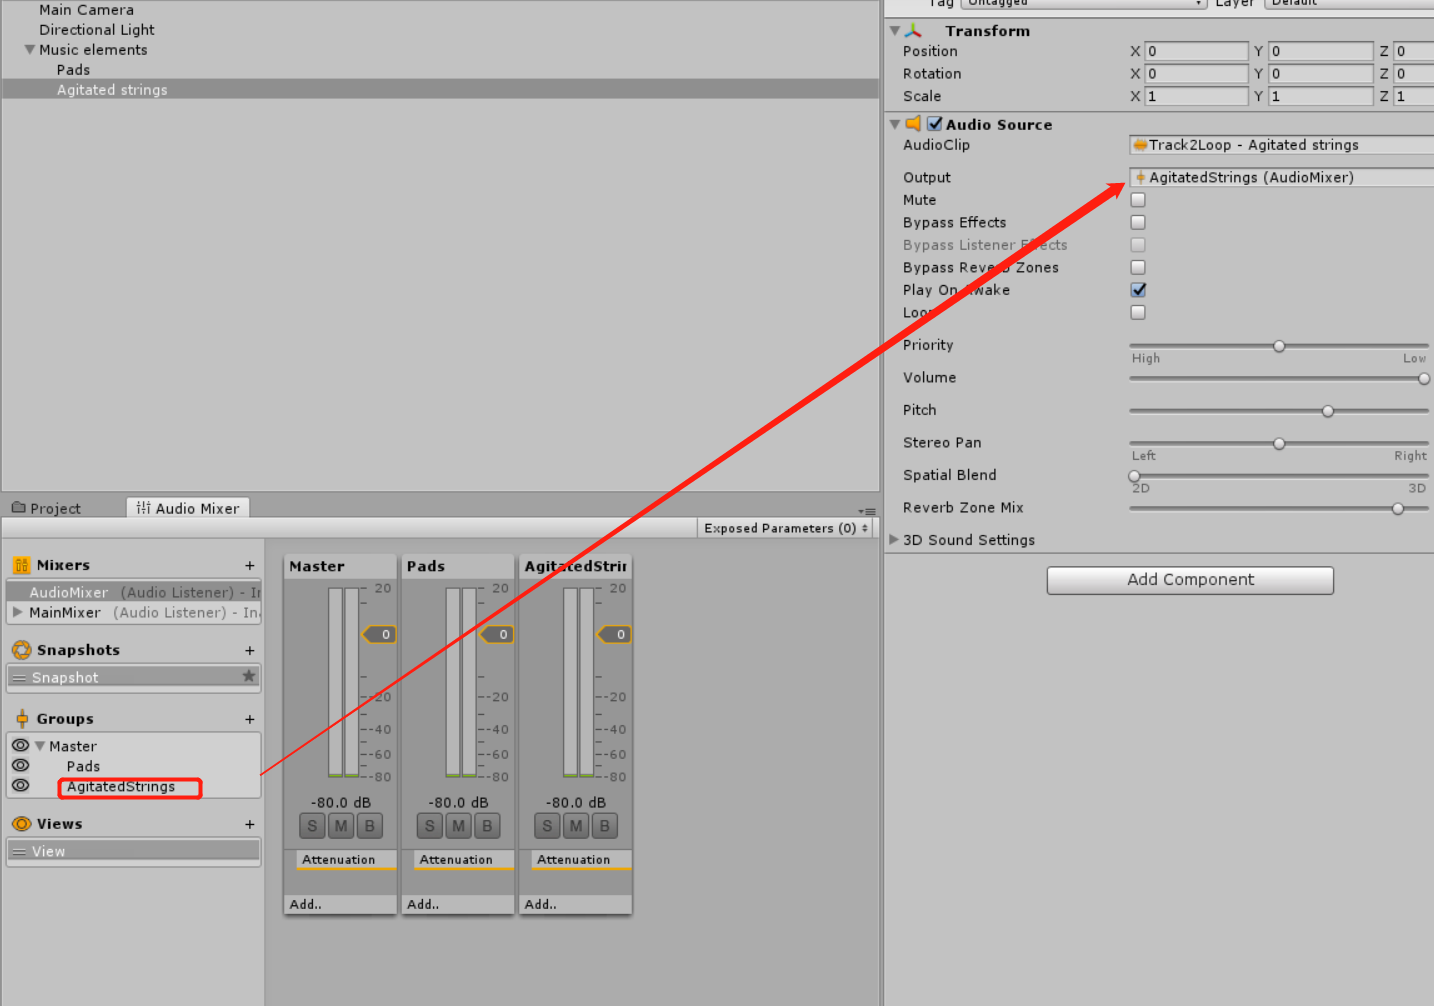Viewport: 1434px width, 1006px height.
Task: Add a new group with plus icon
Action: [x=250, y=720]
